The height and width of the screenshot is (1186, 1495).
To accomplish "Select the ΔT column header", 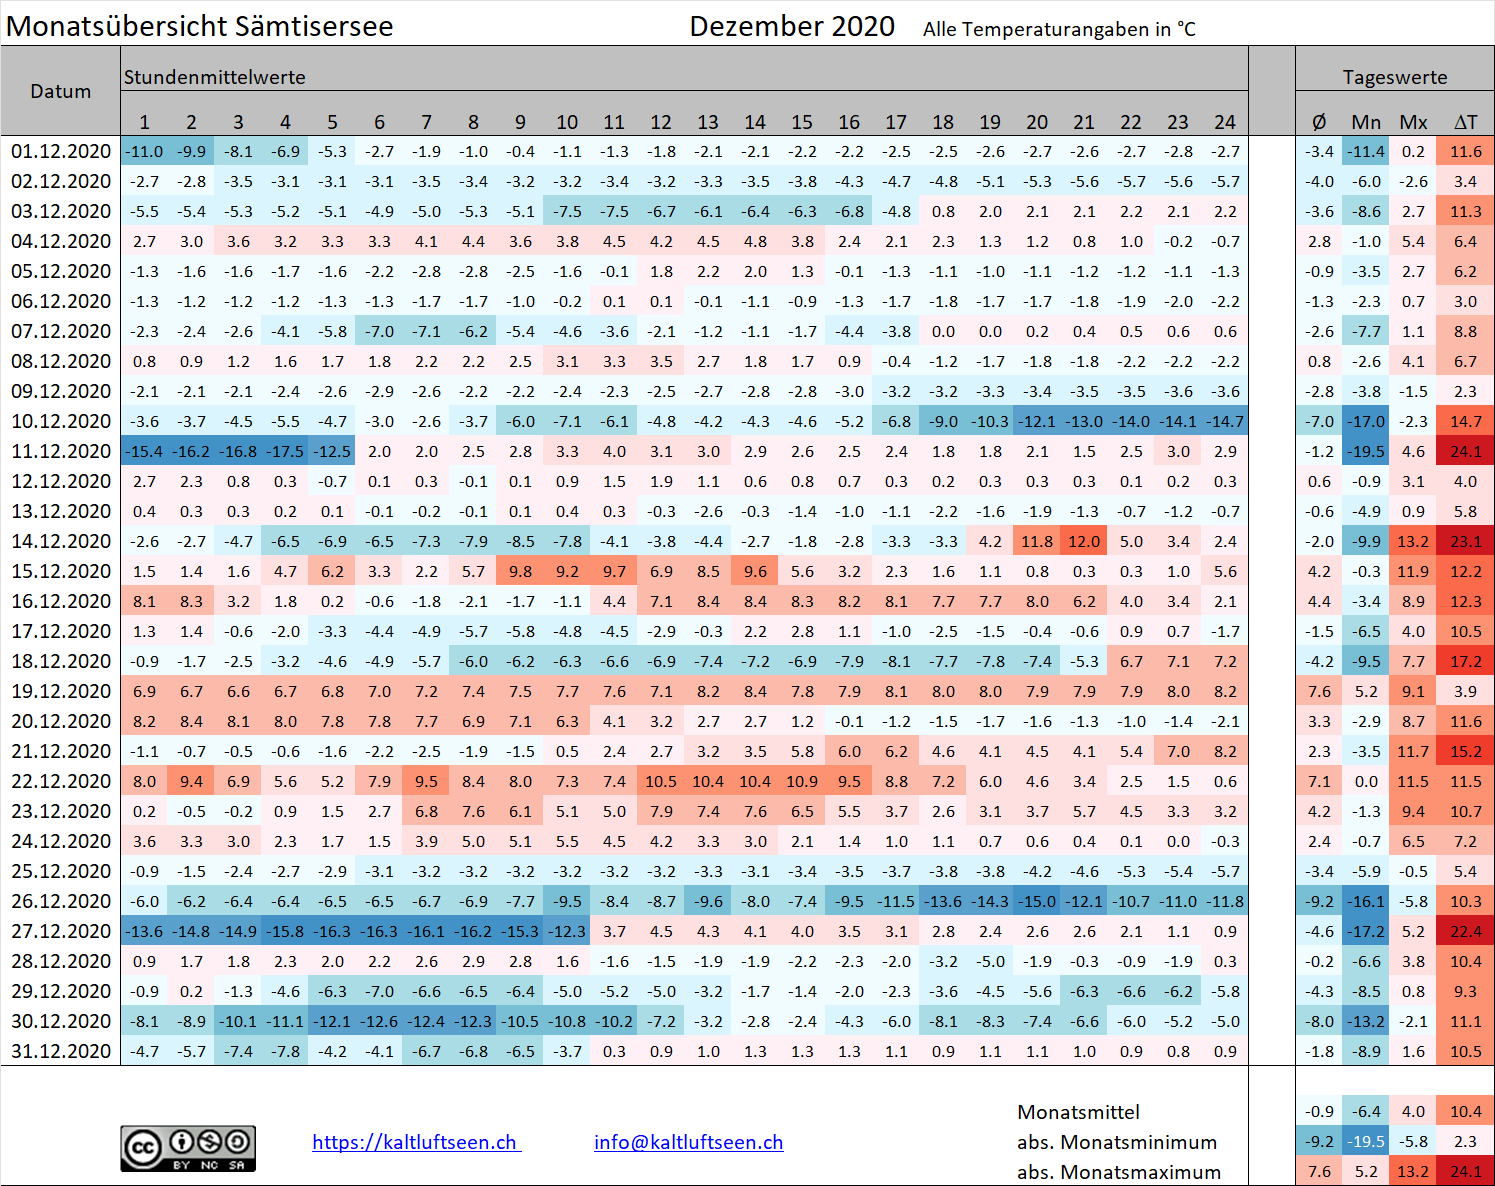I will (x=1465, y=122).
